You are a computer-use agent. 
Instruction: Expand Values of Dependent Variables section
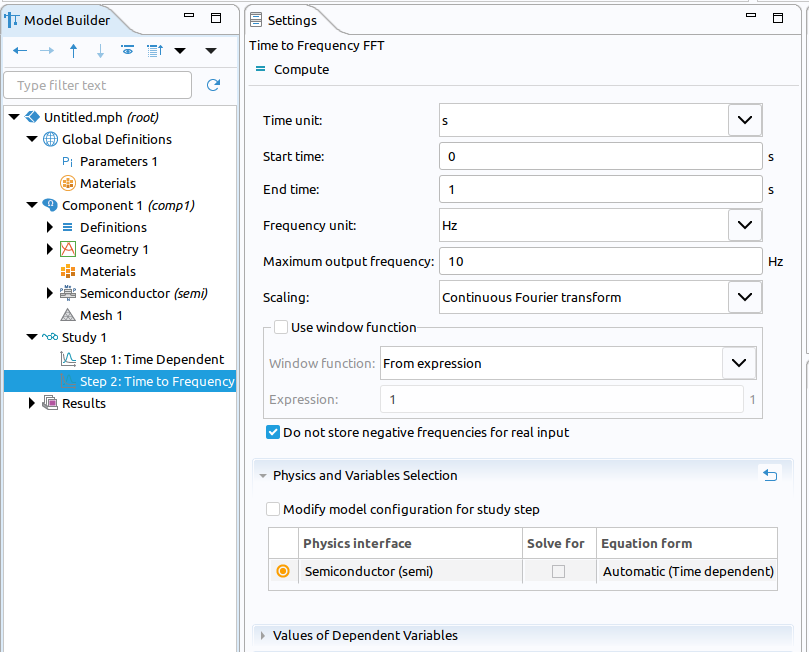pyautogui.click(x=263, y=635)
